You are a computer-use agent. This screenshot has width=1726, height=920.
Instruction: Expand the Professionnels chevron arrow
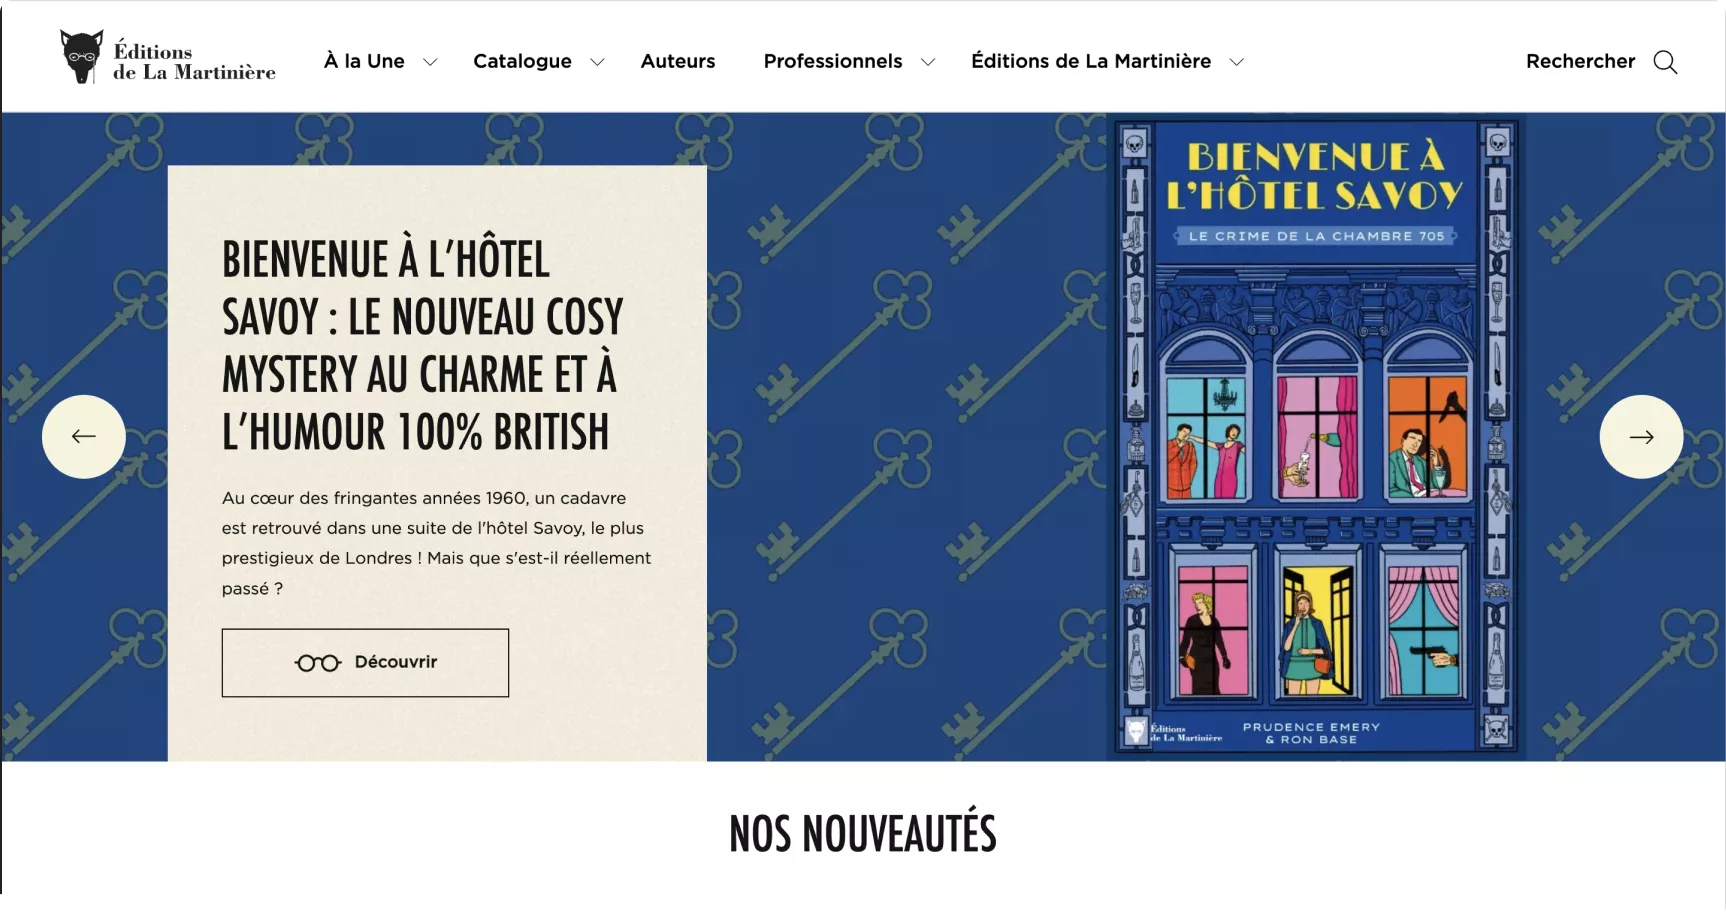pos(928,62)
